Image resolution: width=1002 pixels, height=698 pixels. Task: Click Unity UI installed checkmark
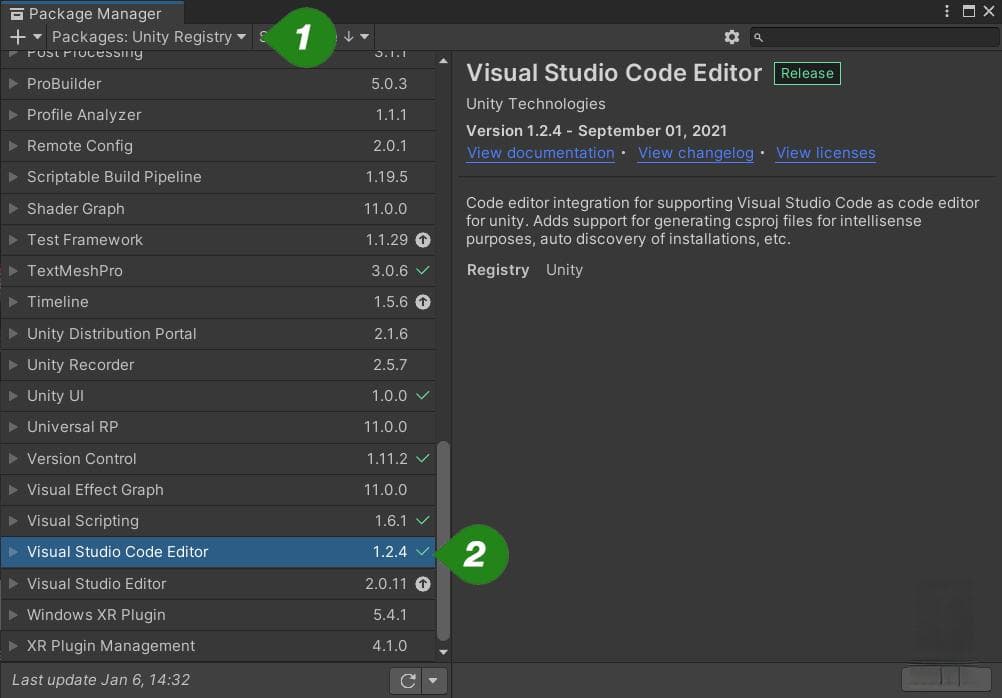pyautogui.click(x=422, y=396)
